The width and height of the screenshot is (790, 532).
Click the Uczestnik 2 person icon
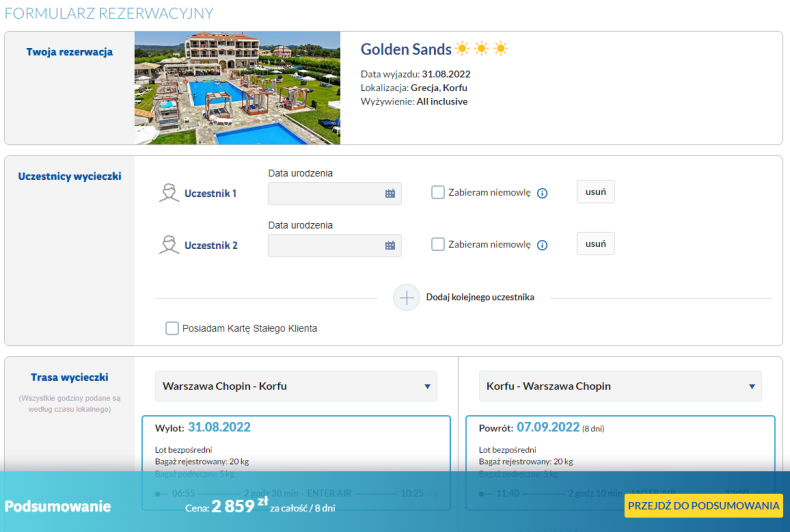tap(169, 245)
